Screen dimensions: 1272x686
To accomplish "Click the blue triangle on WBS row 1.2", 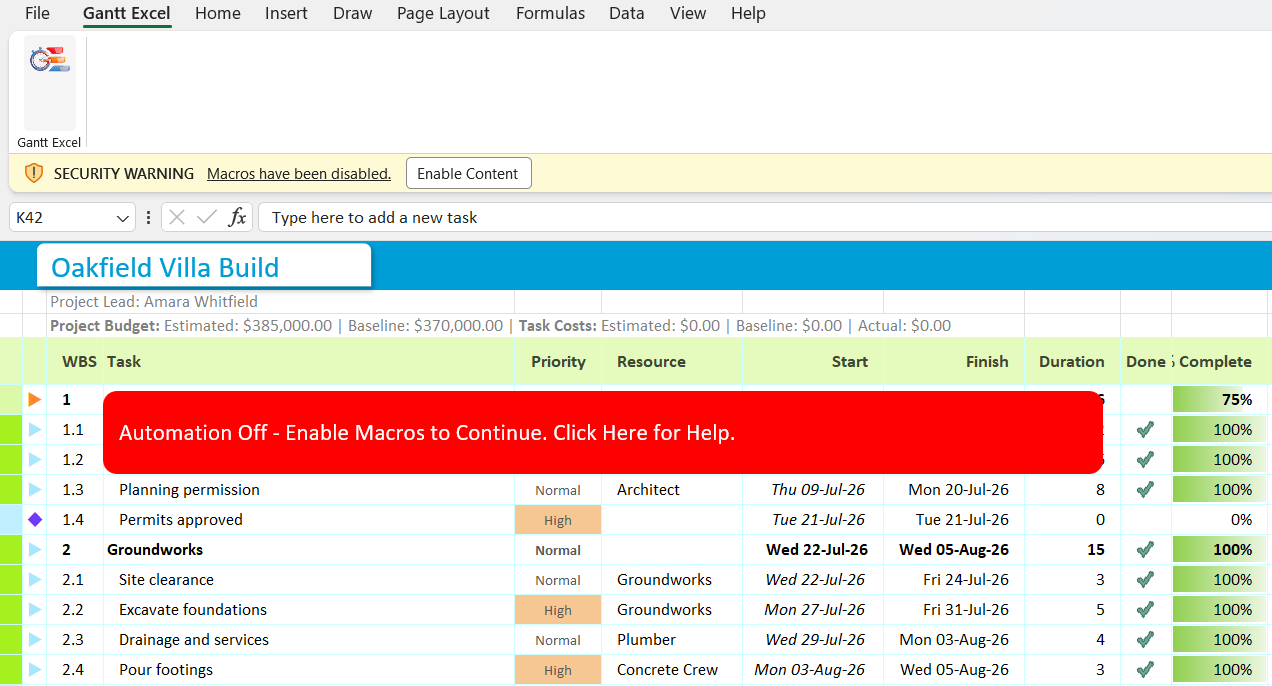I will 35,459.
